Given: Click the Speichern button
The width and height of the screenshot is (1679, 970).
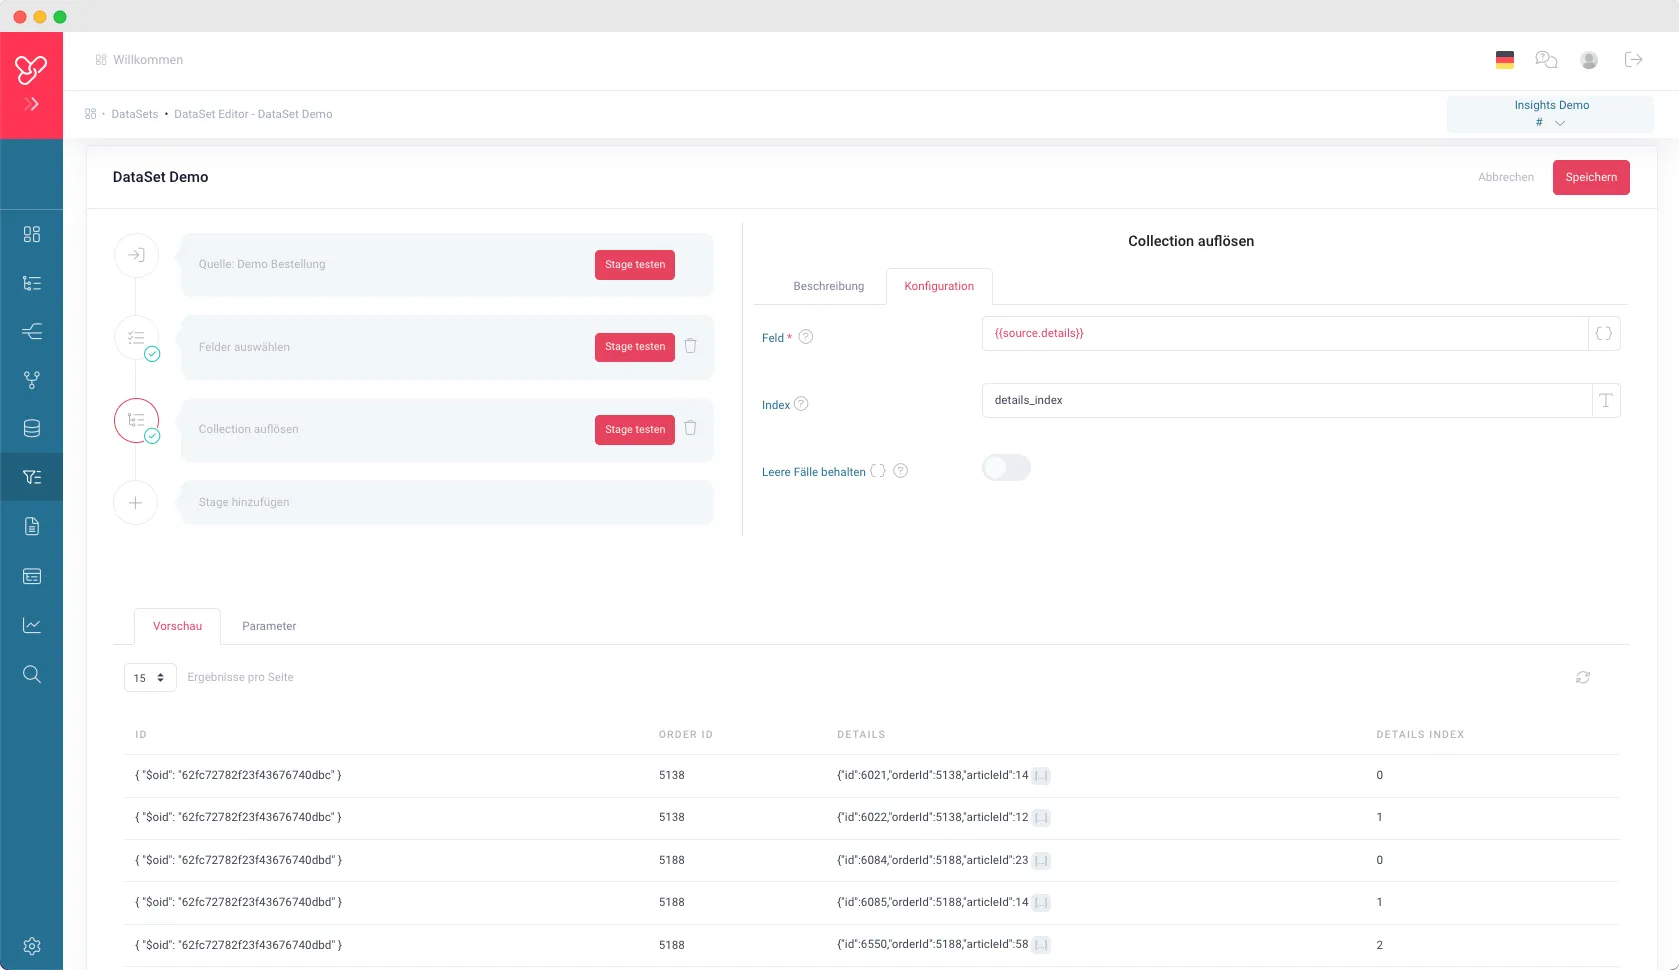Looking at the screenshot, I should 1591,177.
